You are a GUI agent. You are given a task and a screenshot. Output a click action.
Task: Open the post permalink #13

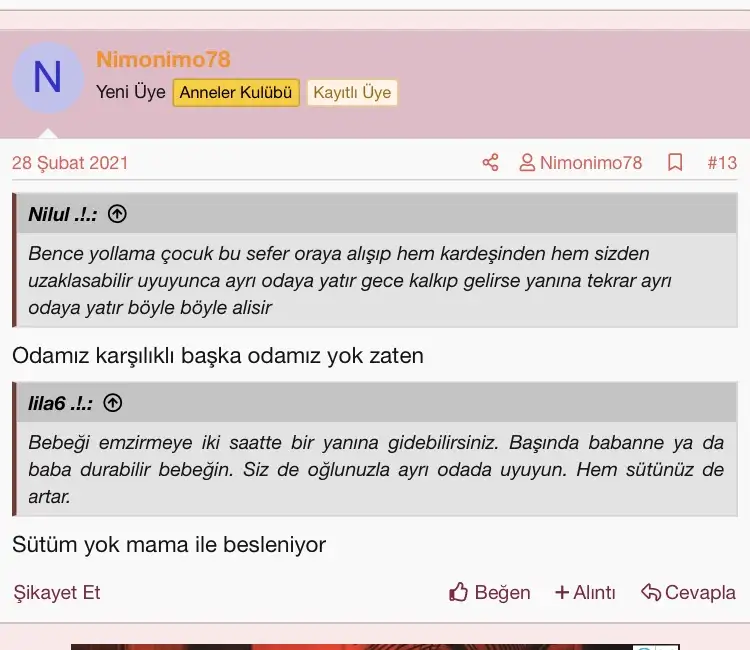tap(721, 163)
